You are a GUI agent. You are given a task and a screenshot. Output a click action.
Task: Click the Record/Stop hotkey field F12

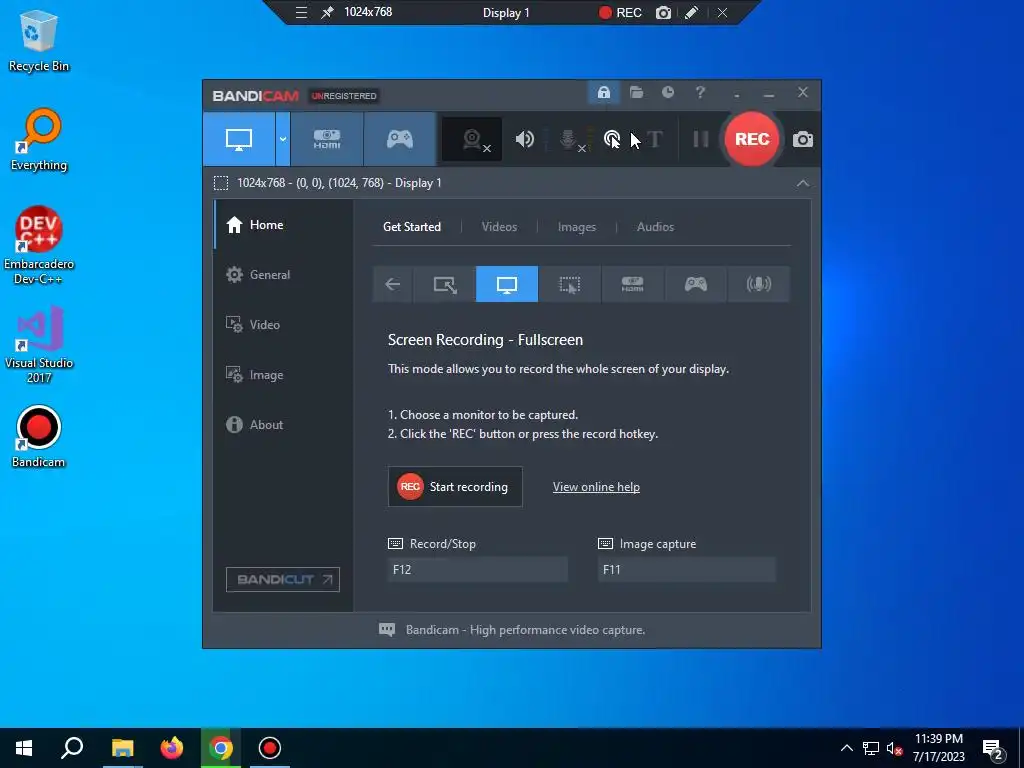pos(477,569)
